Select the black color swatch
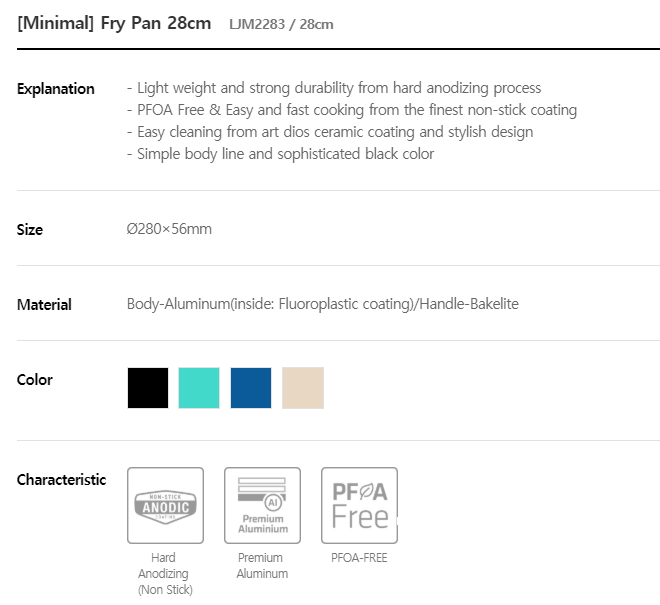Viewport: 660px width, 605px height. (148, 388)
